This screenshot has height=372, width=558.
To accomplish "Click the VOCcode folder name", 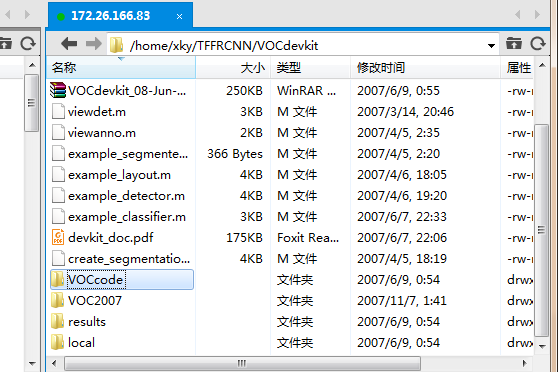I will coord(95,280).
